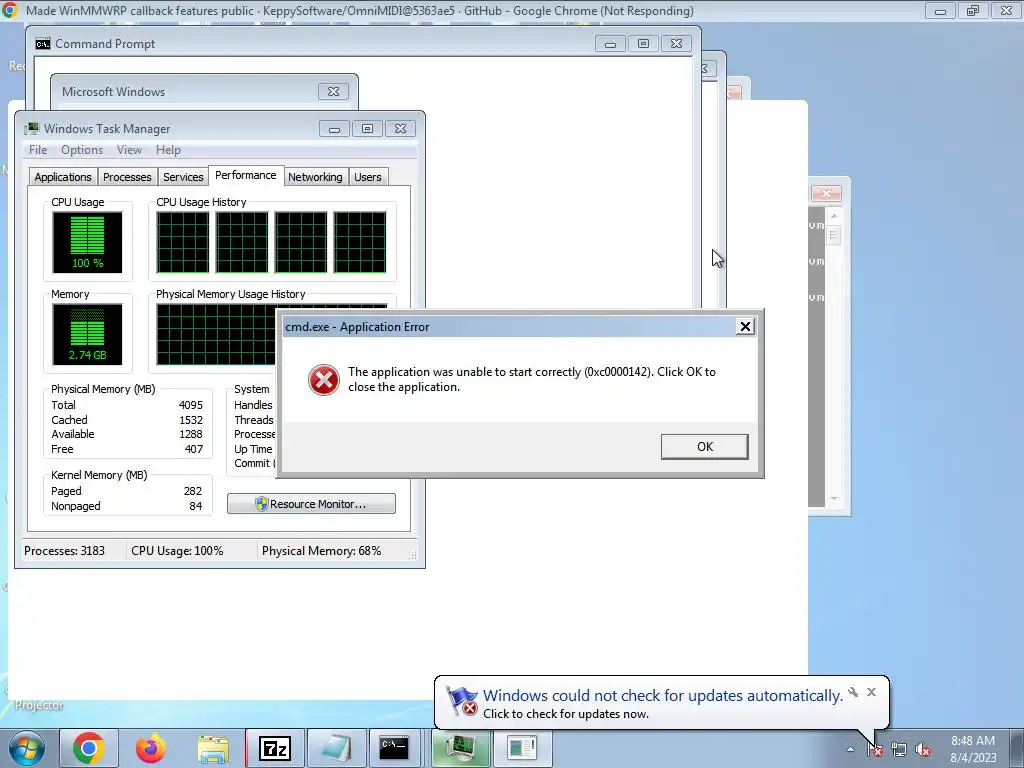Switch to the Services tab
The image size is (1024, 768).
point(183,177)
